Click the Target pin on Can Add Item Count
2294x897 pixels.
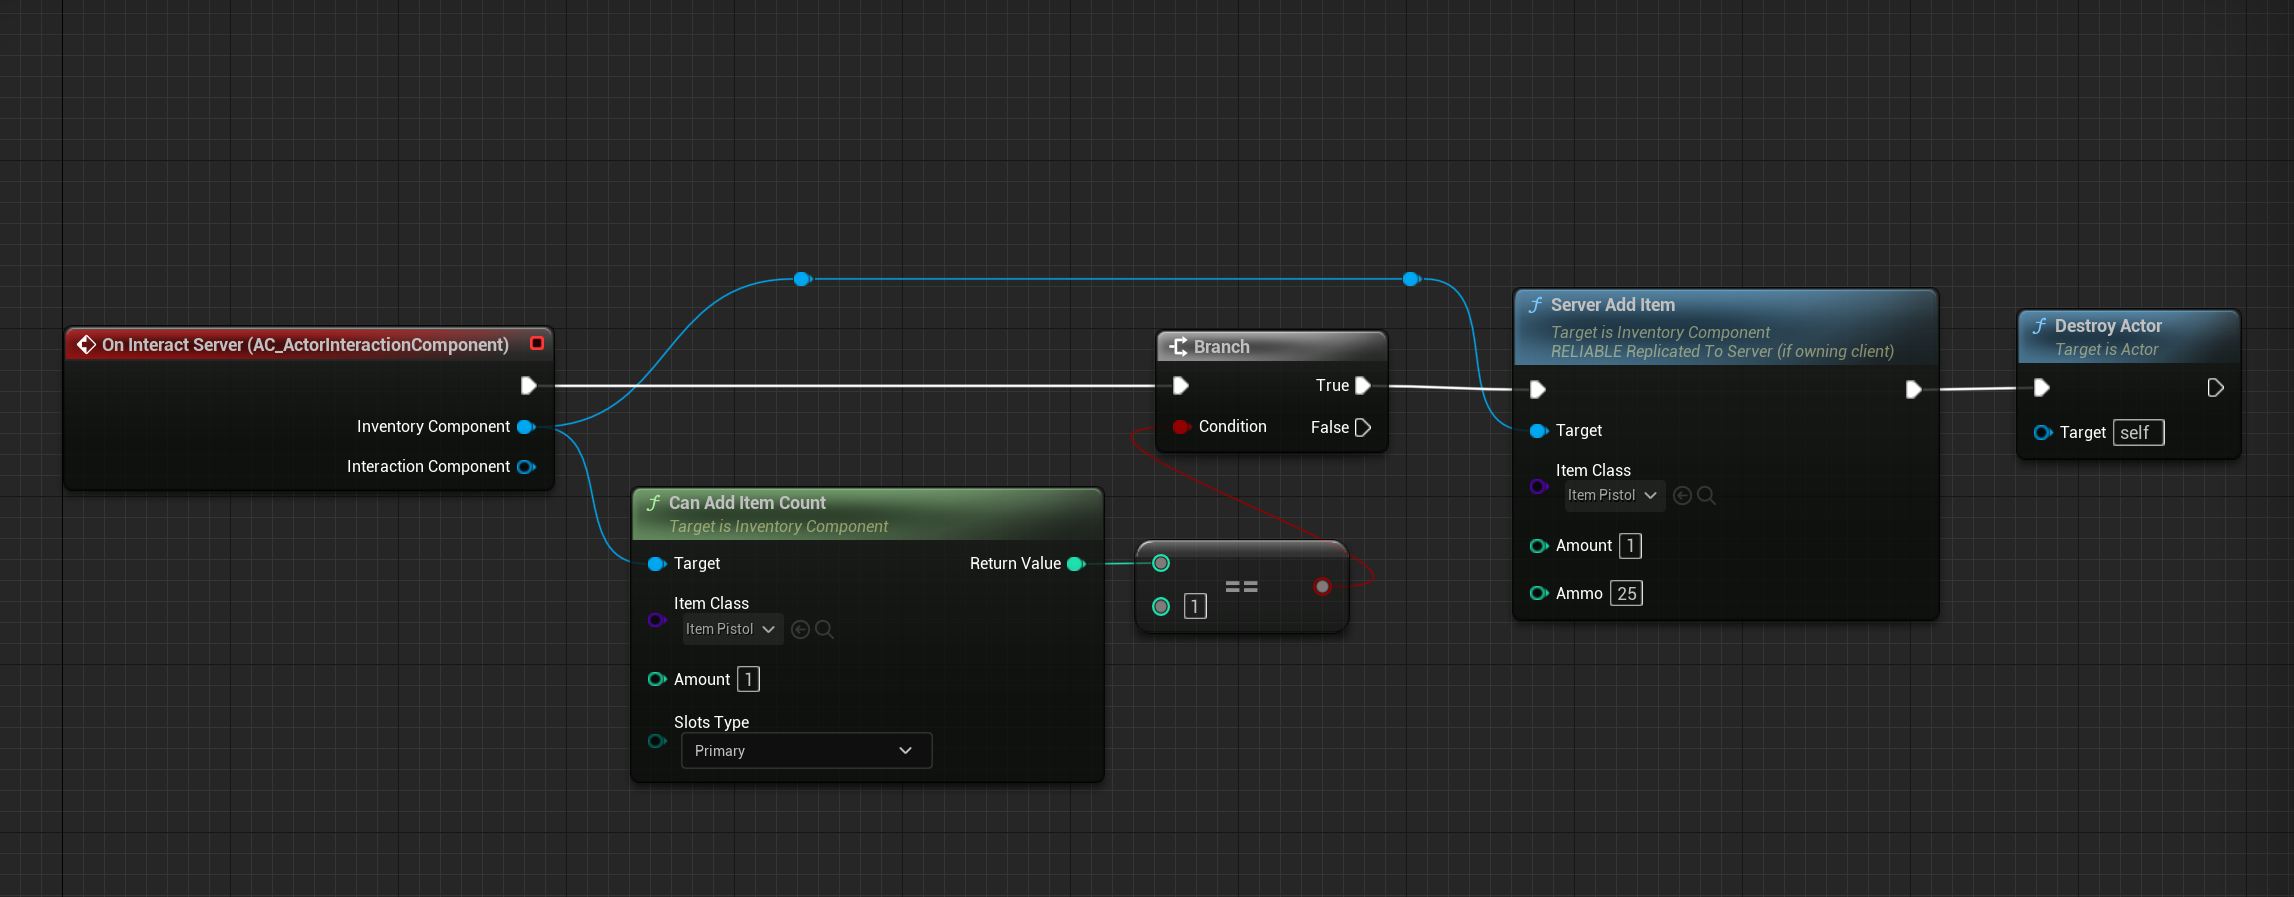click(x=657, y=564)
